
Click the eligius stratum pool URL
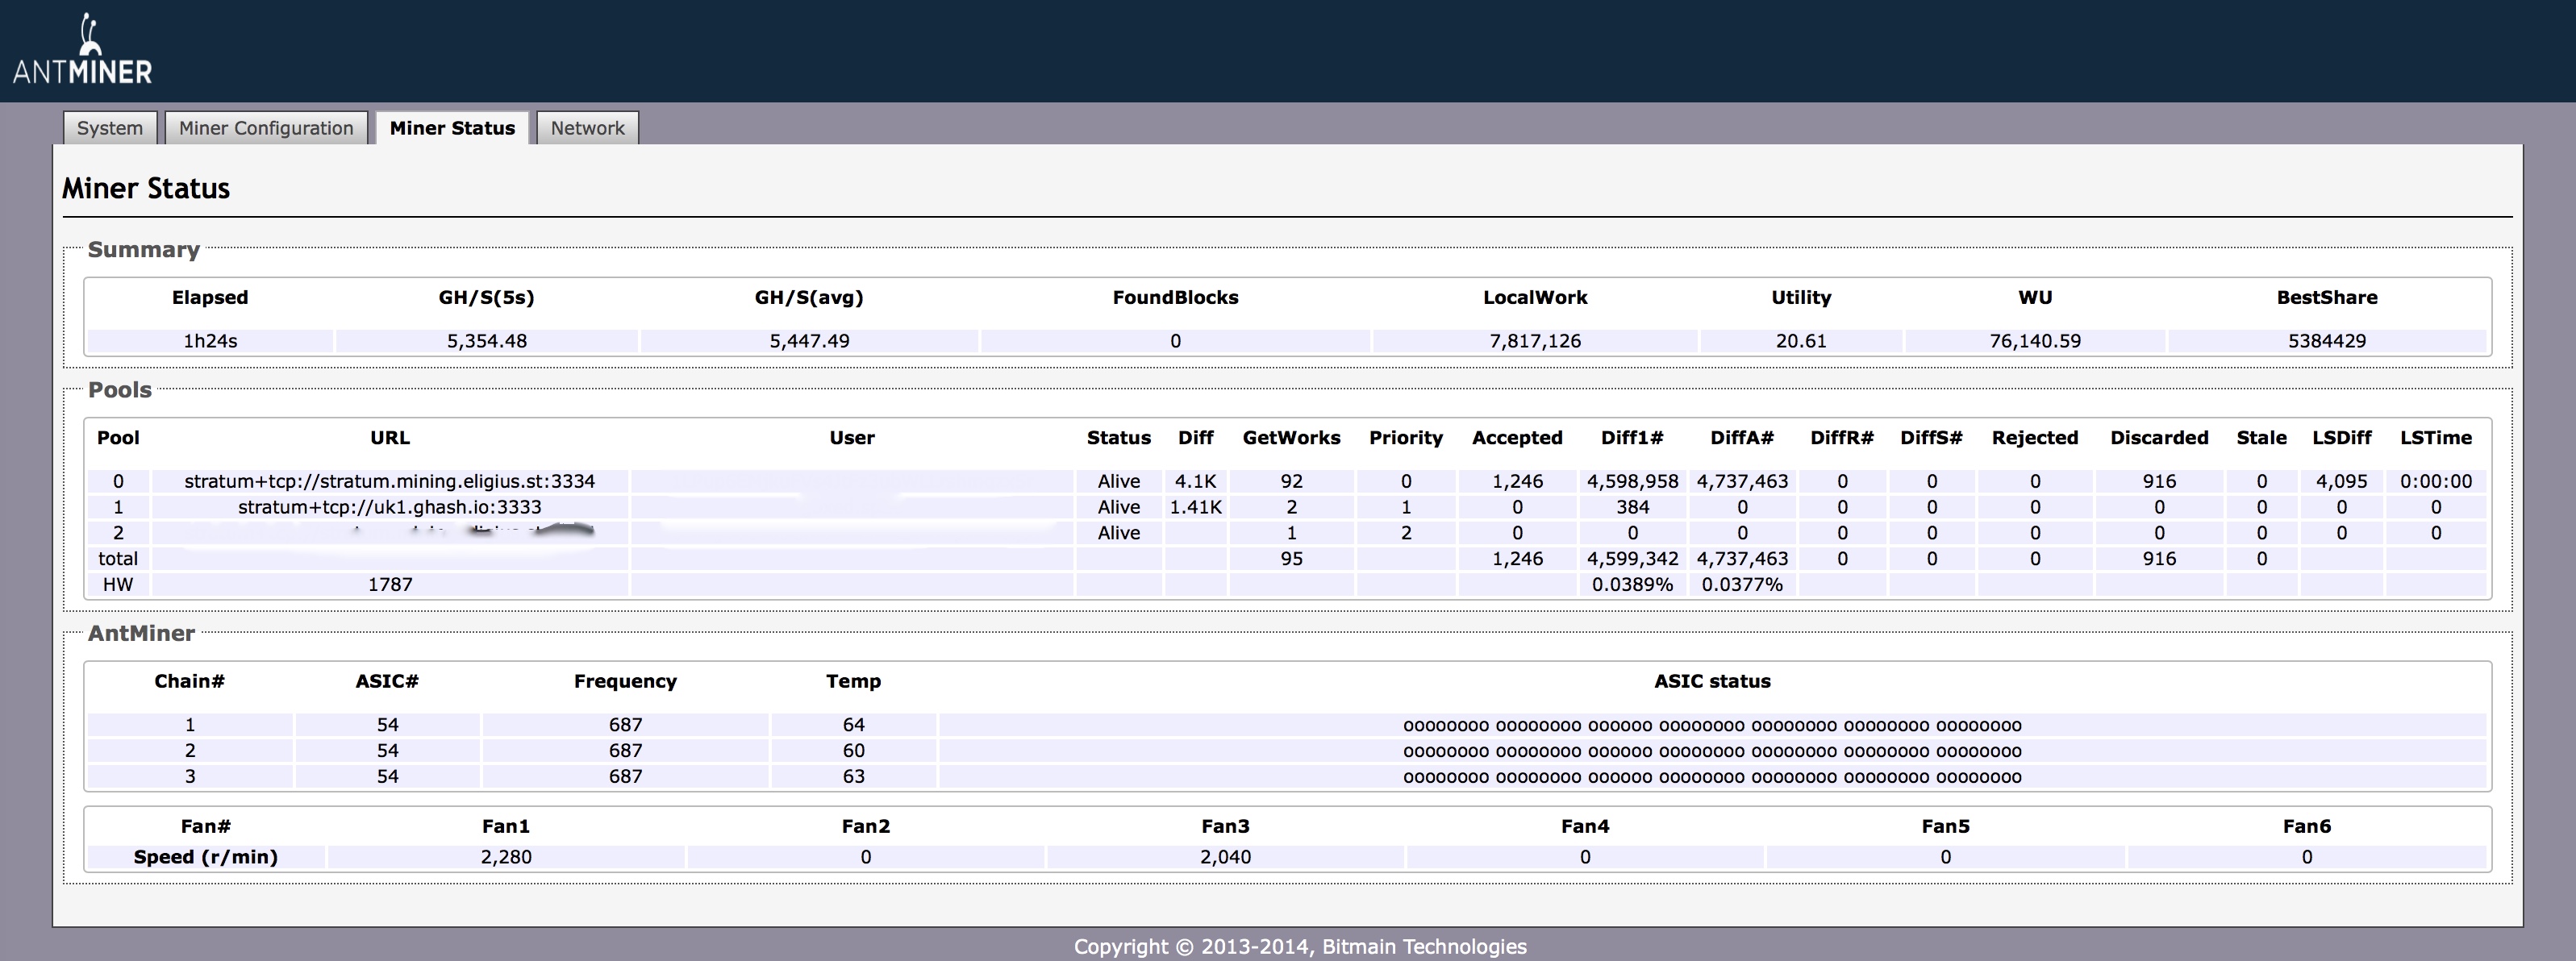click(x=390, y=481)
